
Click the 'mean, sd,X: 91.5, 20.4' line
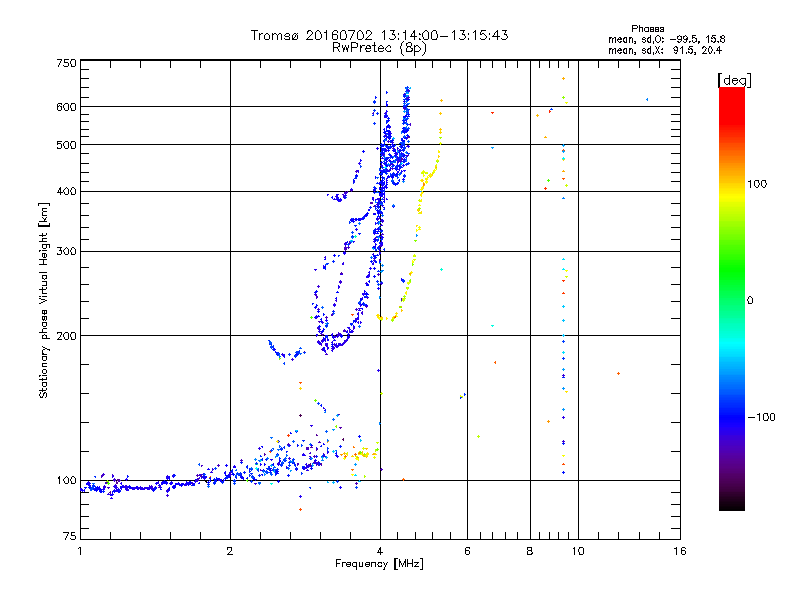665,51
